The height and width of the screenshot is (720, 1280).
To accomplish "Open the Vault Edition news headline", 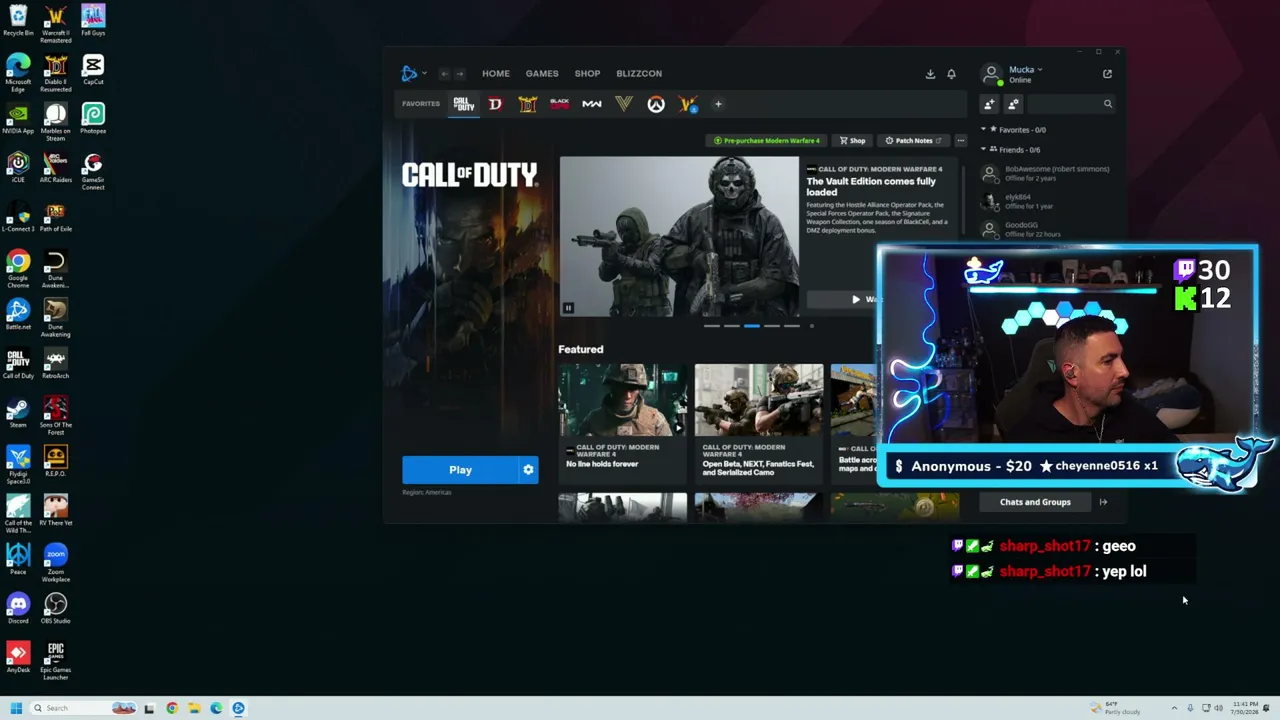I will coord(871,187).
